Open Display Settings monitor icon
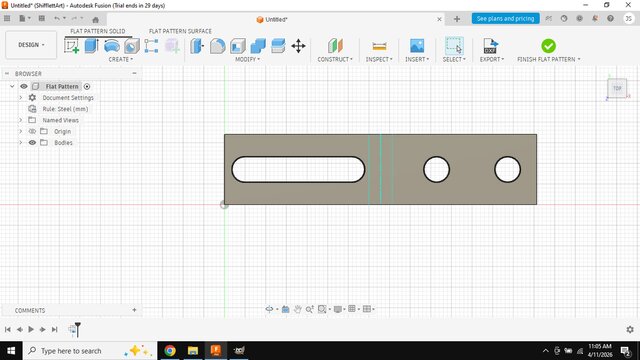 pos(338,309)
